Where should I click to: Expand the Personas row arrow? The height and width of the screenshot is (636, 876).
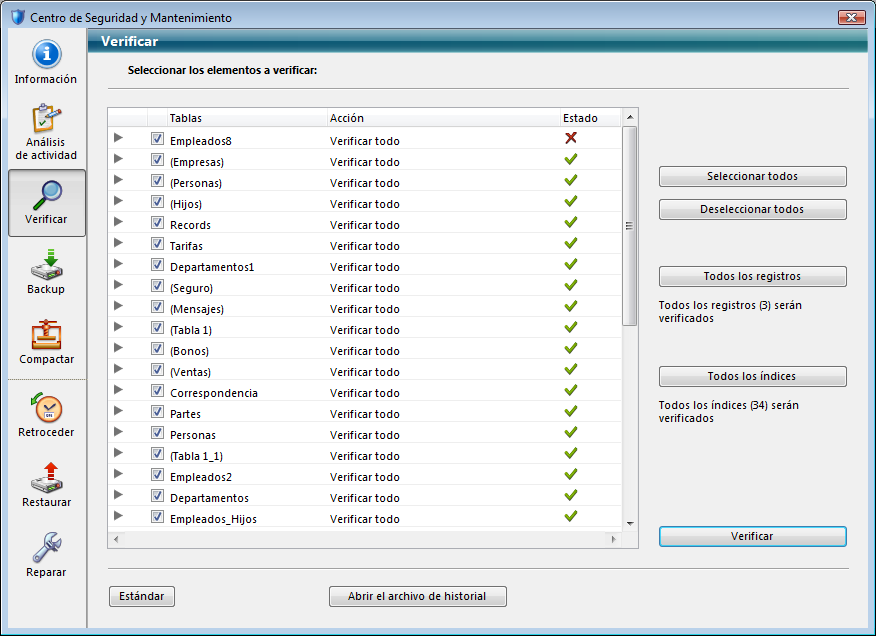click(118, 431)
